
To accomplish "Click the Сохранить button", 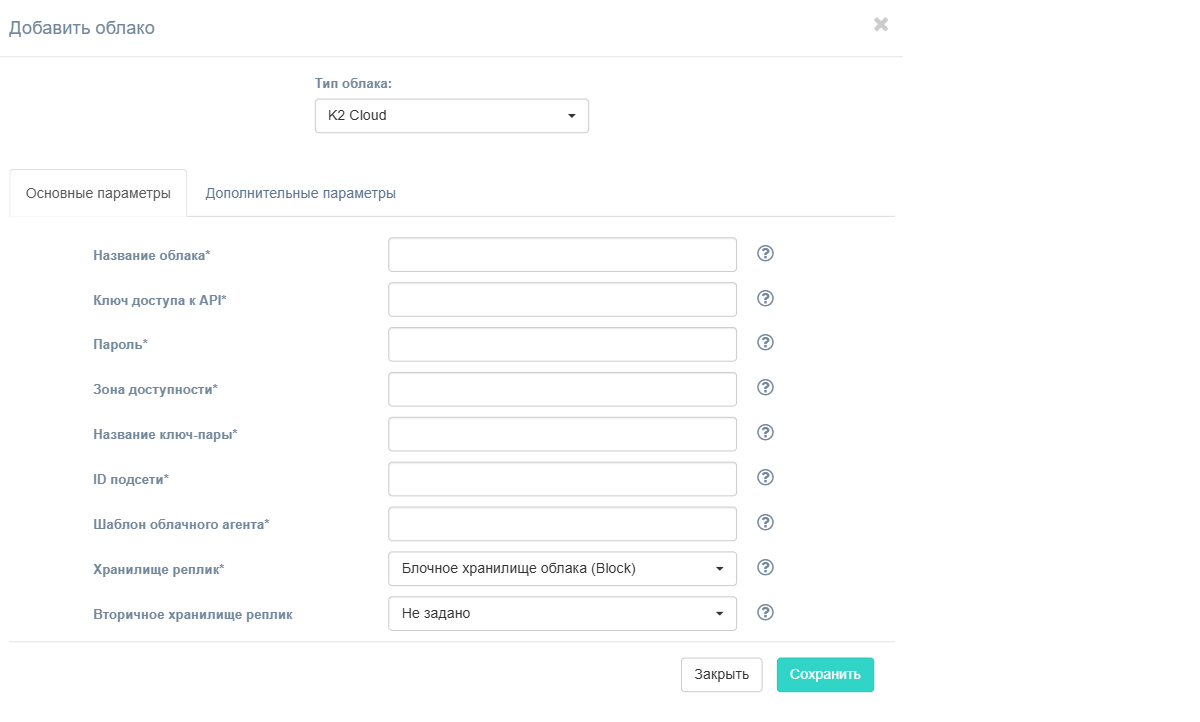I will pyautogui.click(x=825, y=674).
